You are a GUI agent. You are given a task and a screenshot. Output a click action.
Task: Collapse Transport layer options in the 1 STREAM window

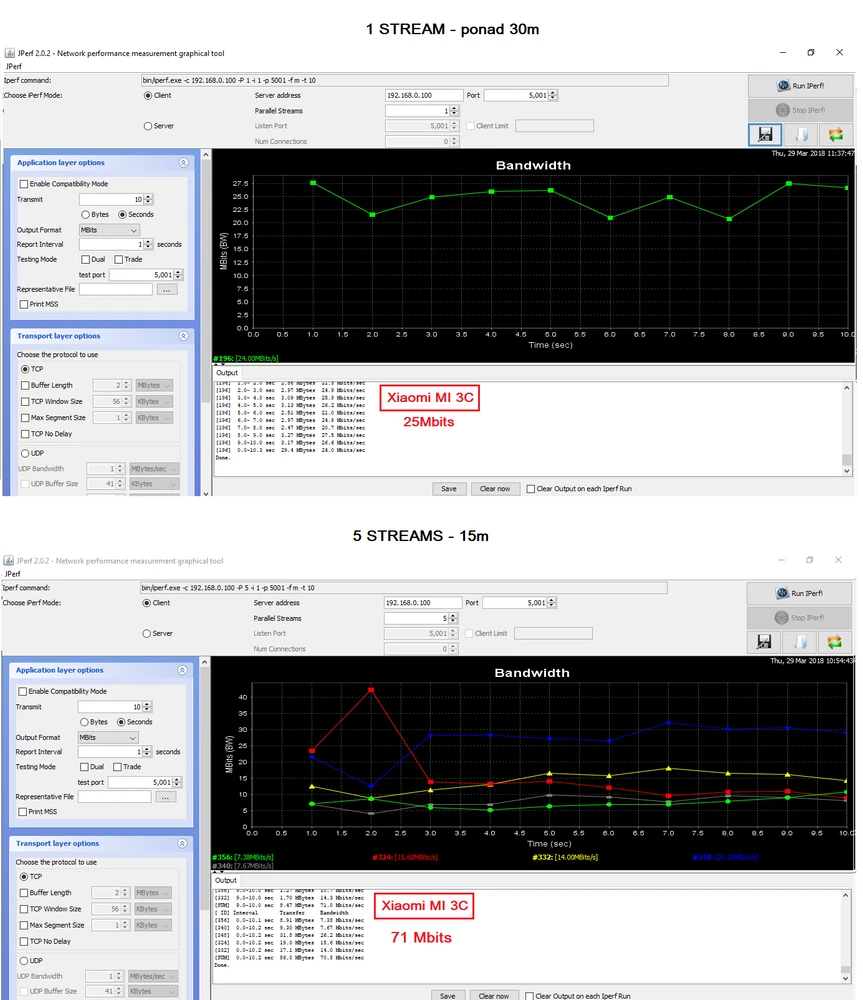[183, 336]
